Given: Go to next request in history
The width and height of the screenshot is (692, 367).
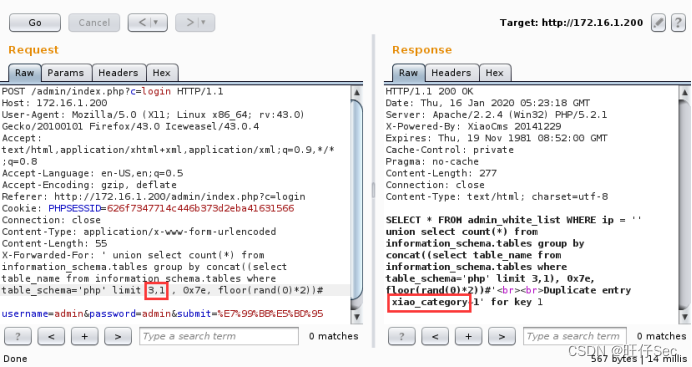Looking at the screenshot, I should (x=195, y=22).
